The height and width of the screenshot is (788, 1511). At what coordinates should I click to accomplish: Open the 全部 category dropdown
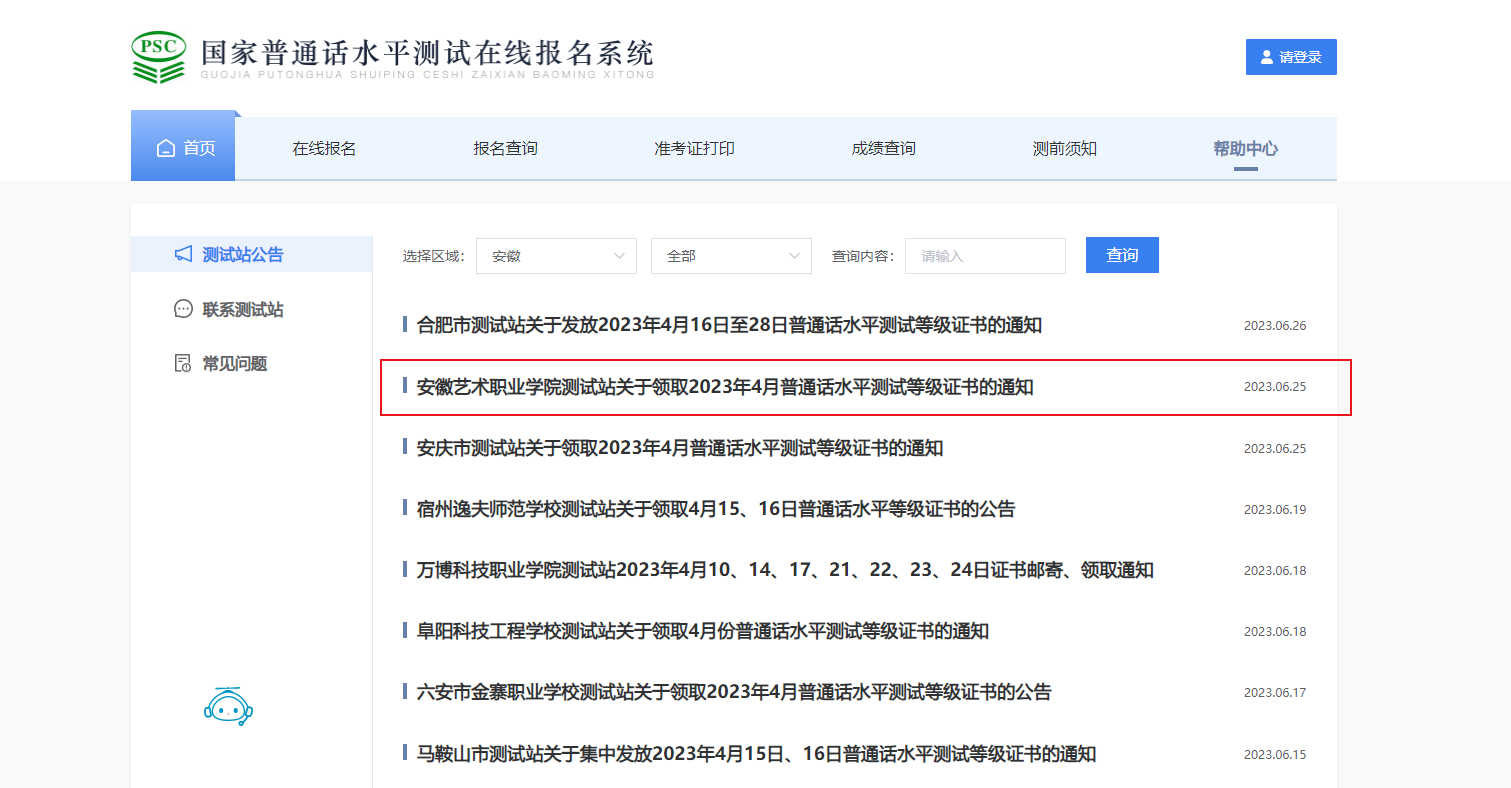731,256
